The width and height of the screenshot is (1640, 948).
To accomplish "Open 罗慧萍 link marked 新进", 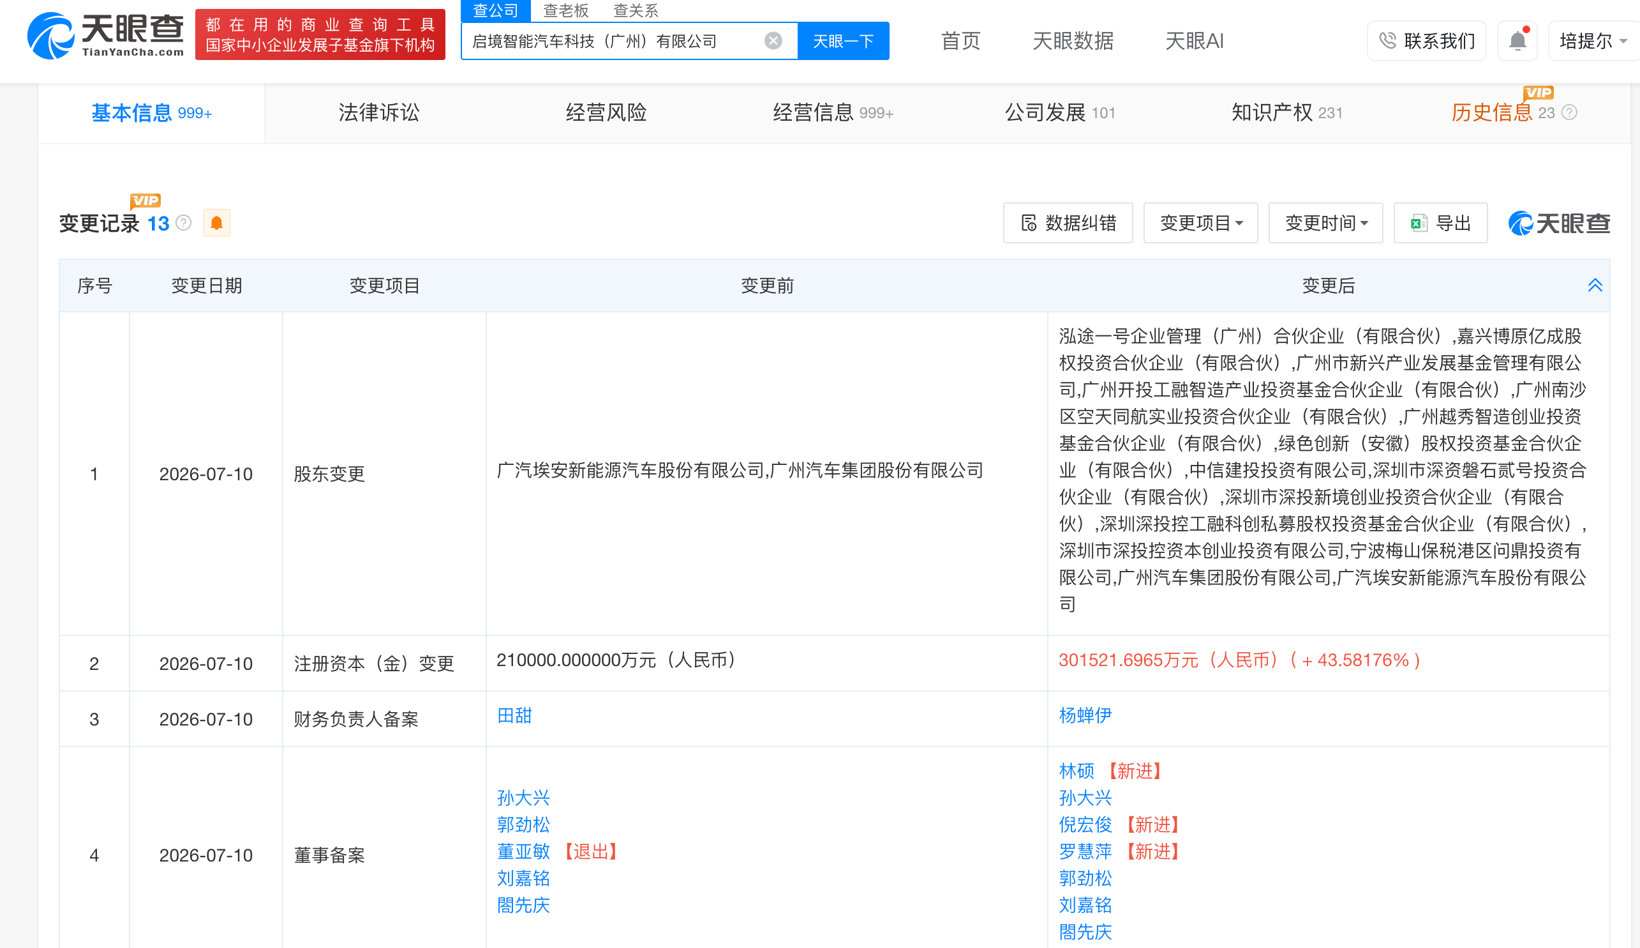I will tap(1085, 852).
